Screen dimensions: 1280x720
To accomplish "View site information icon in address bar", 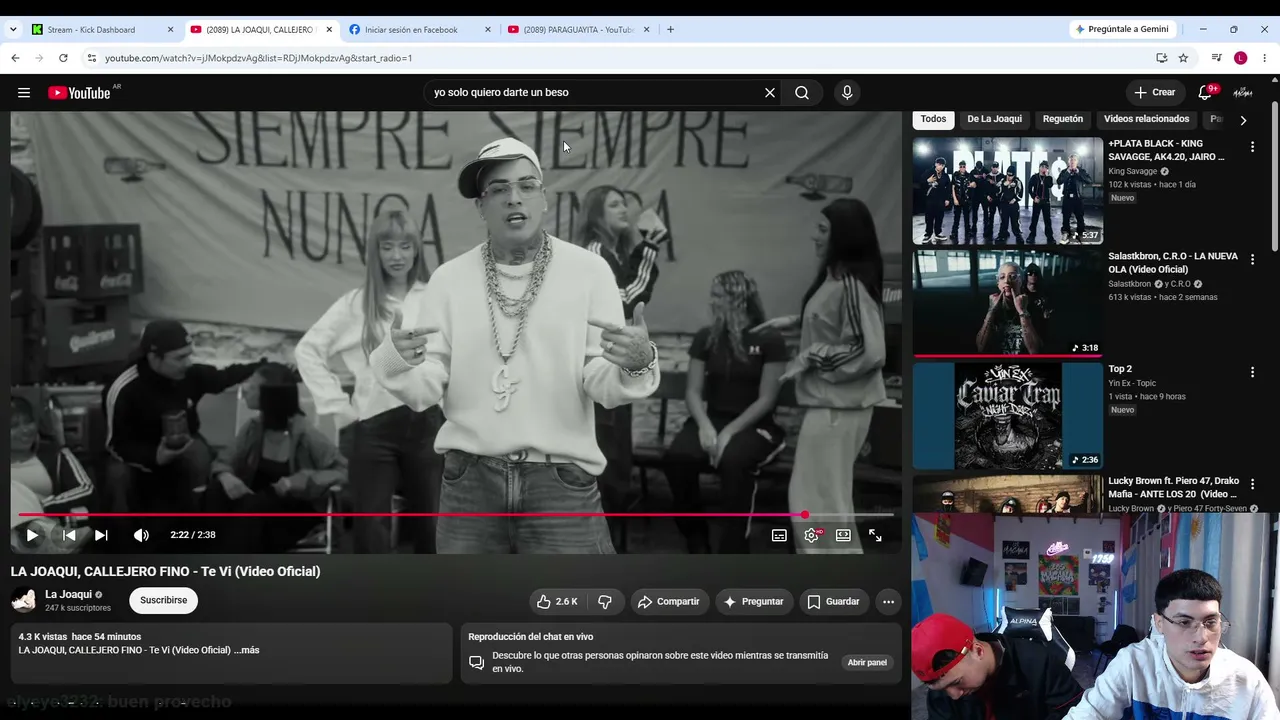I will coord(91,58).
